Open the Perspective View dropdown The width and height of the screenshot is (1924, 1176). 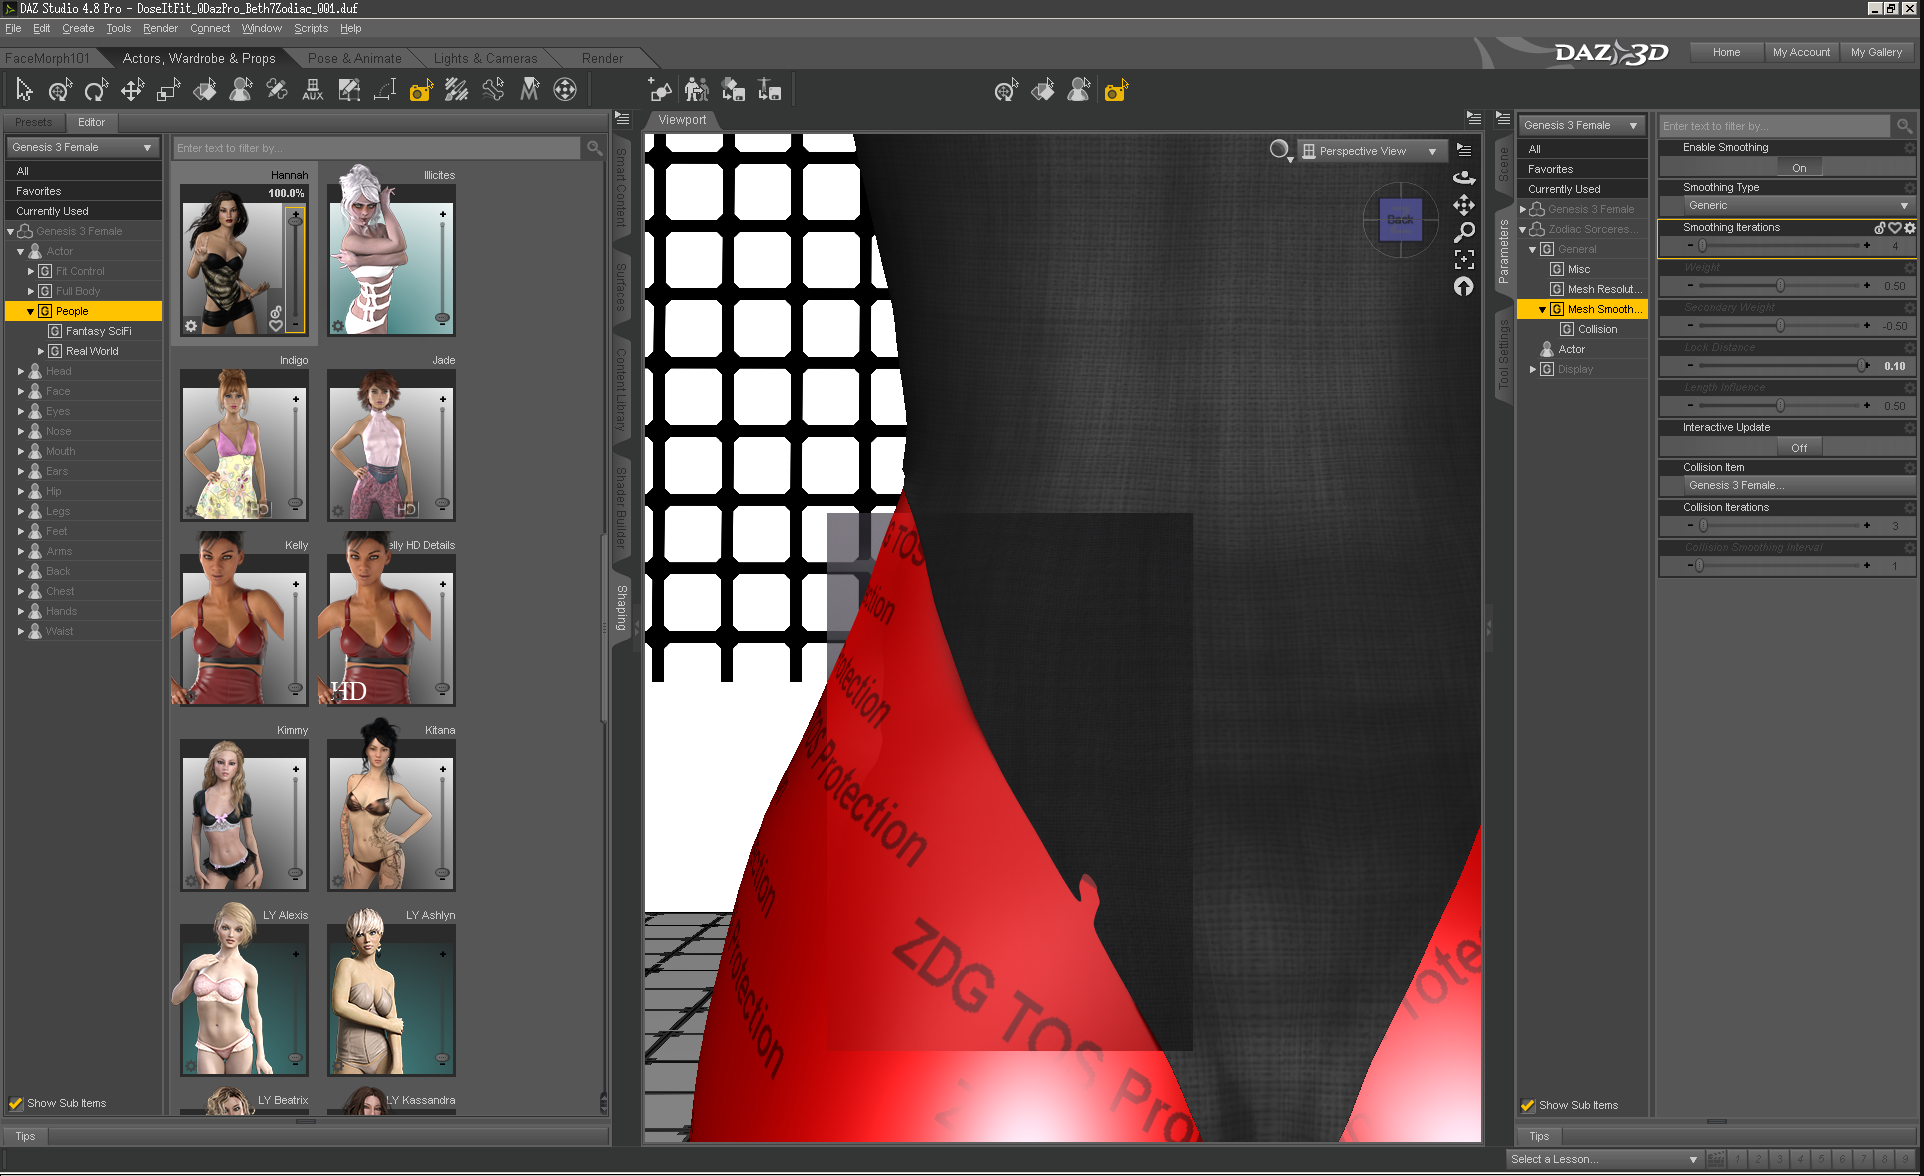[x=1373, y=151]
